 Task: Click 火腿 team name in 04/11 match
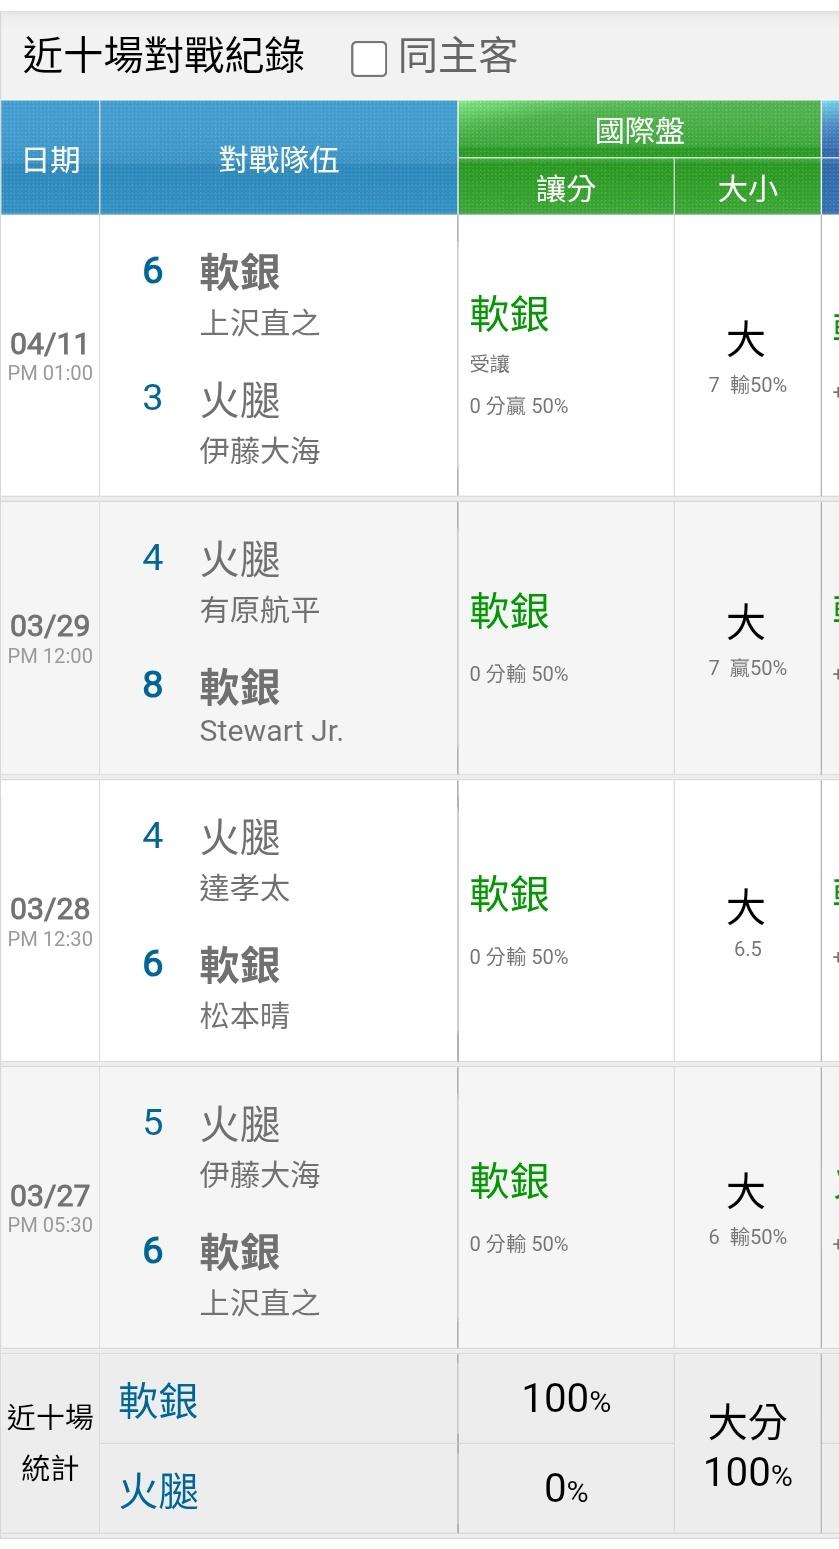point(240,400)
